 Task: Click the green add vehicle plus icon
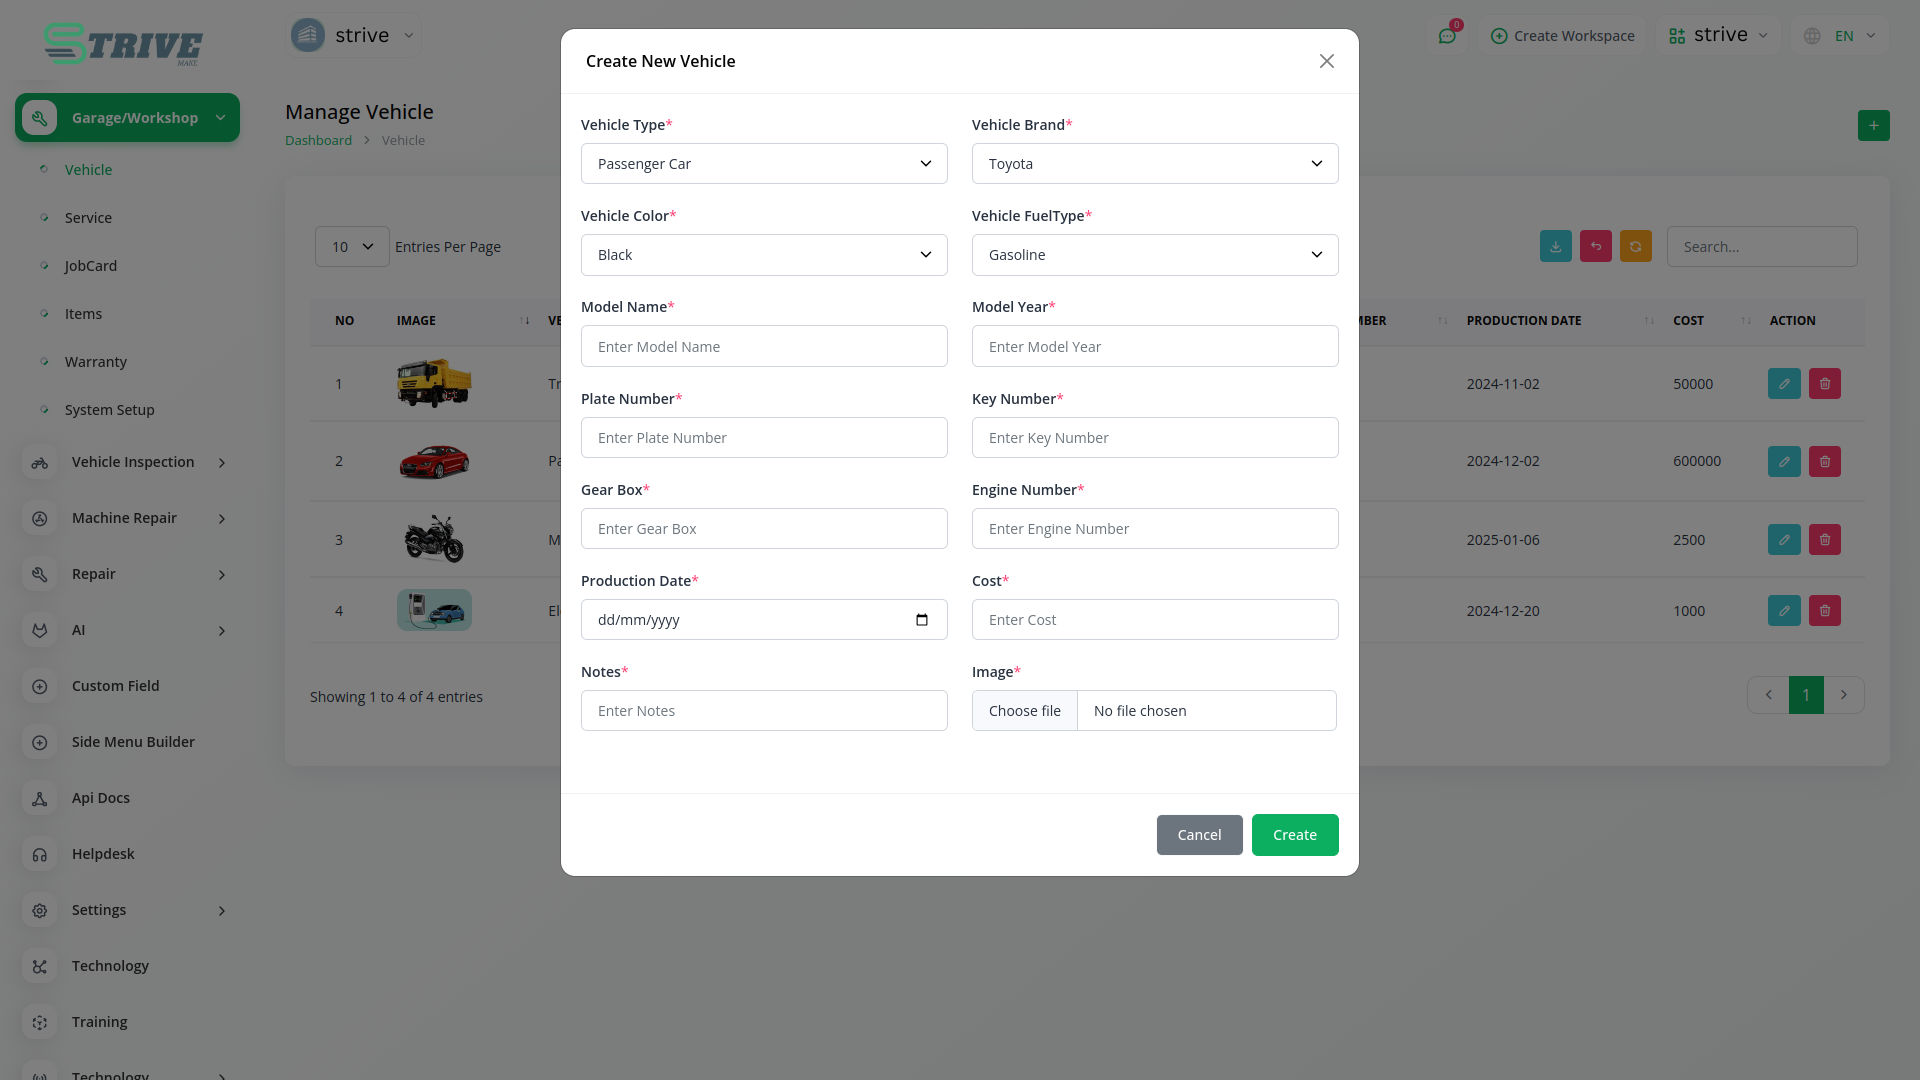tap(1873, 126)
